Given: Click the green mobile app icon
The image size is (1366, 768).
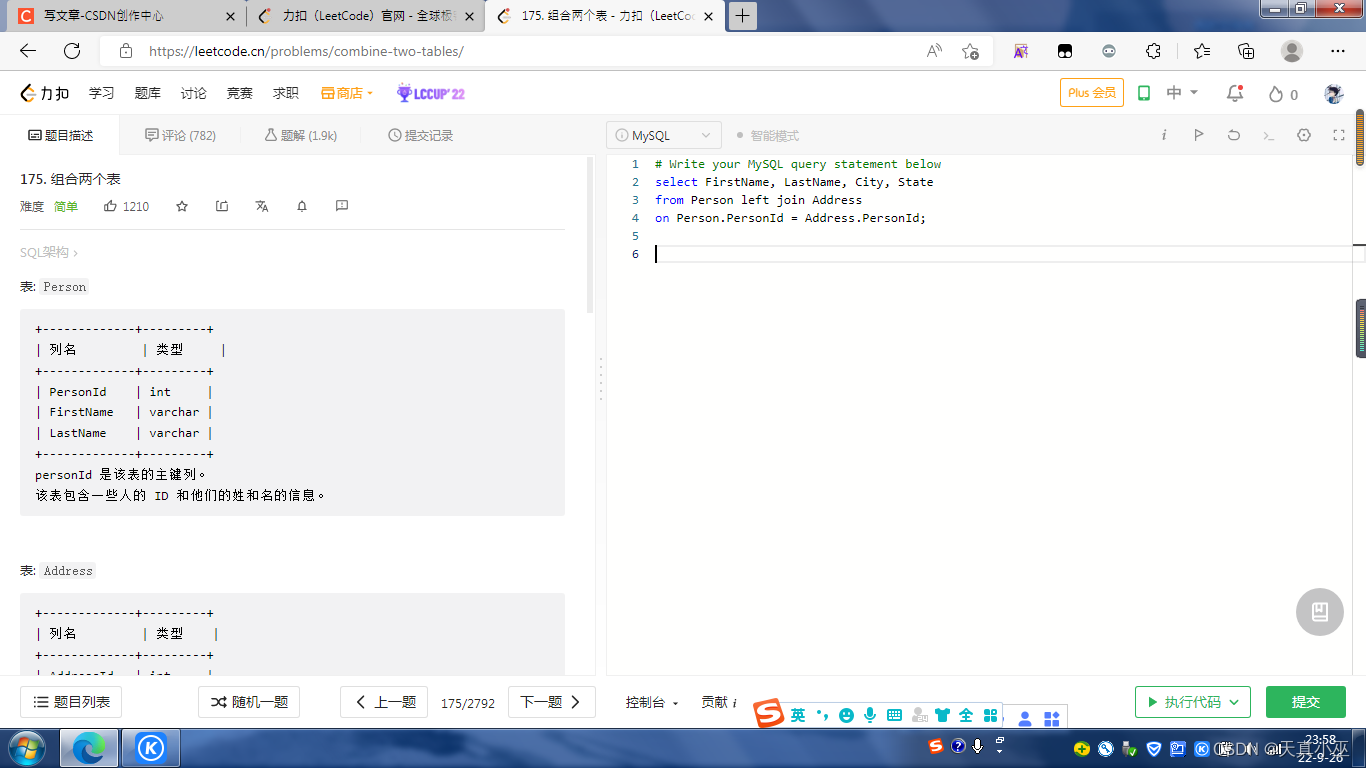Looking at the screenshot, I should (x=1144, y=93).
